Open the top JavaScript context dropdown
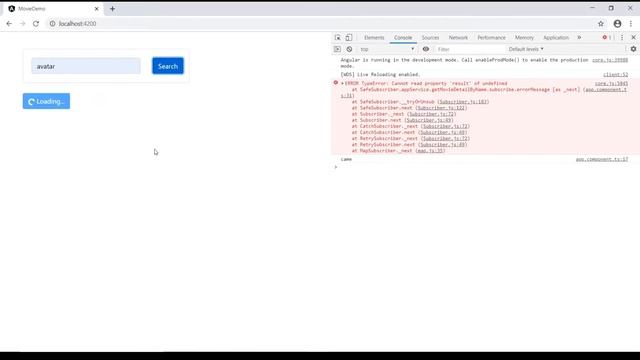The width and height of the screenshot is (640, 360). click(387, 49)
